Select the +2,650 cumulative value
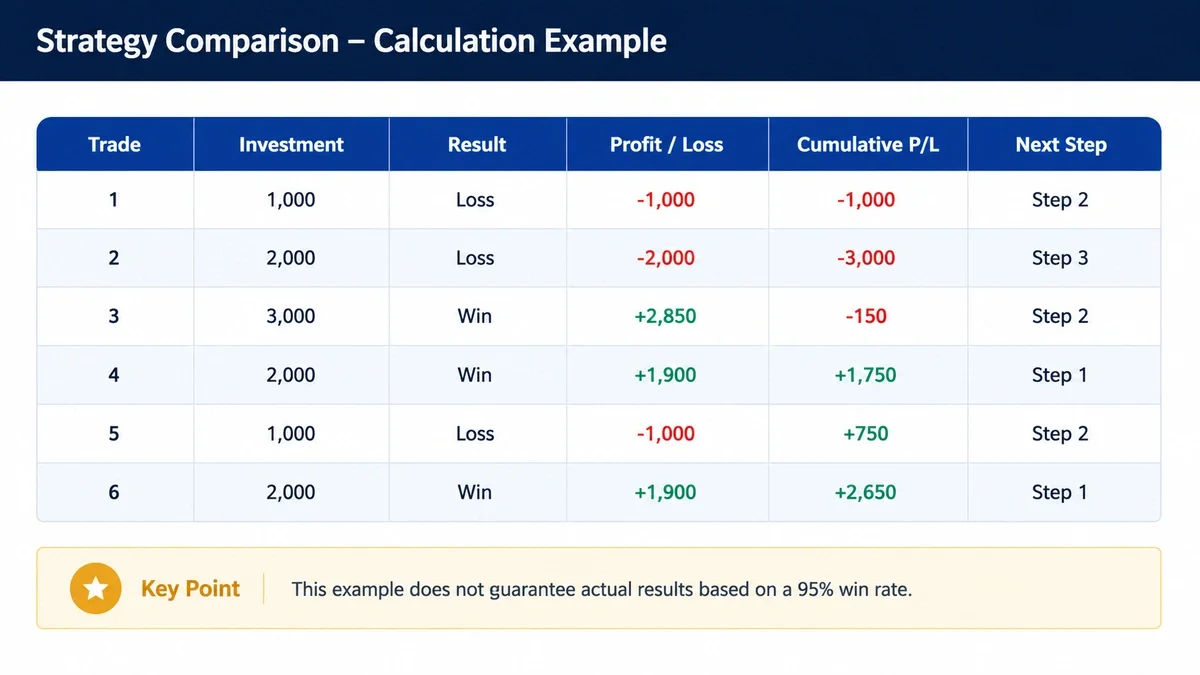 (x=866, y=492)
